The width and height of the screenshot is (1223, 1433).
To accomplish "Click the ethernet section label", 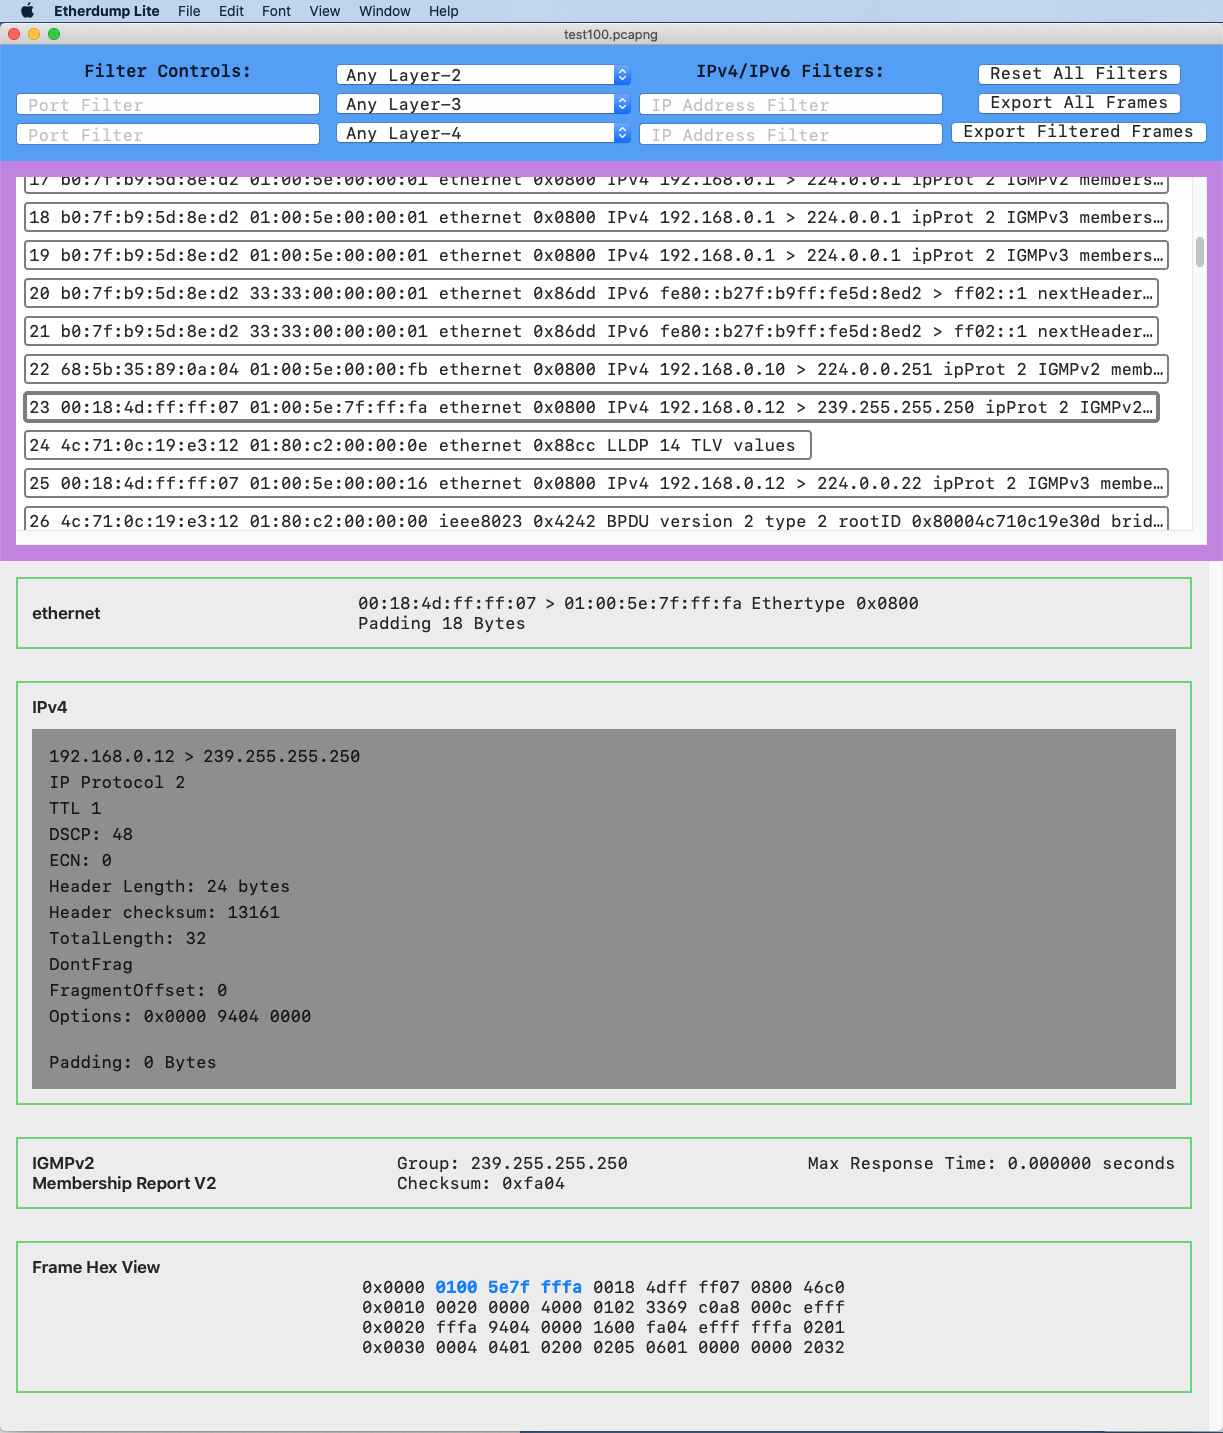I will (x=66, y=613).
